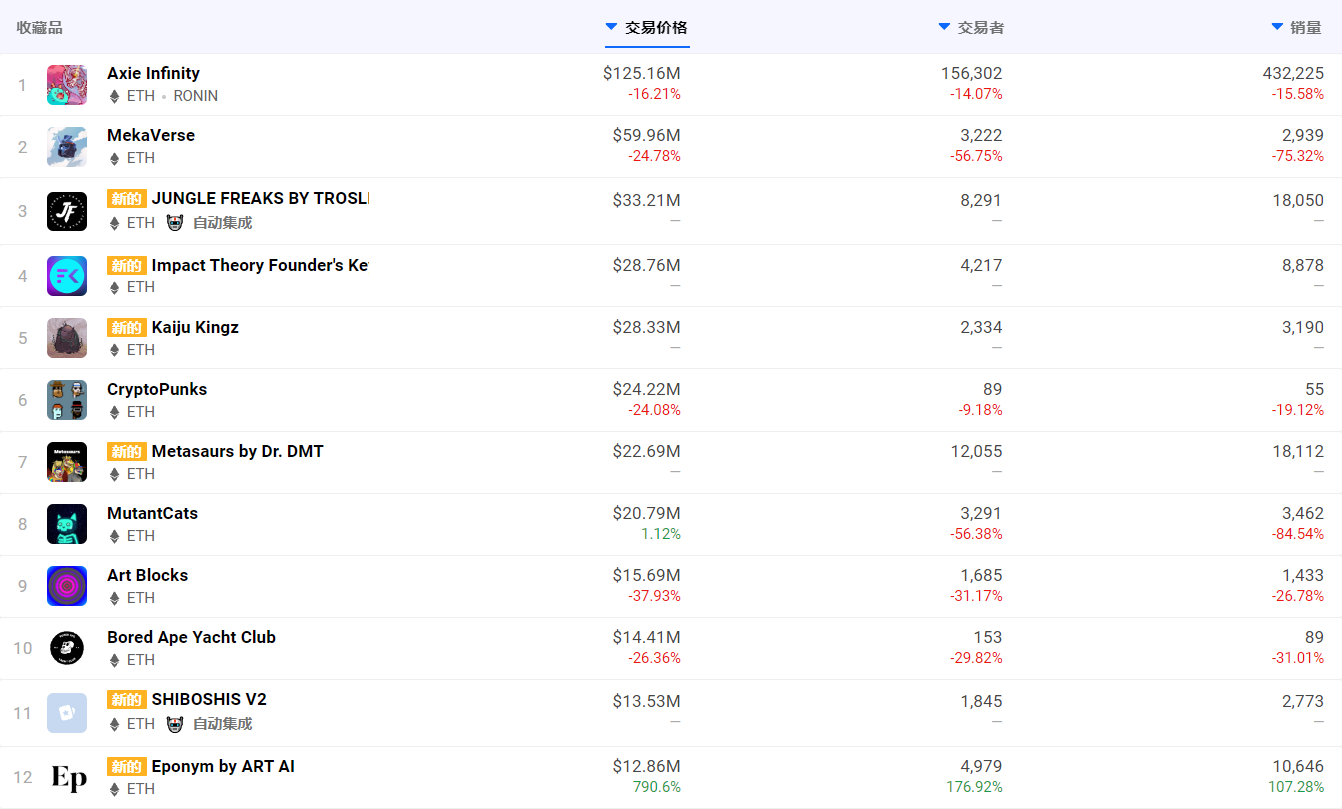Click the 新的 badge on Eponym by ART AI
The width and height of the screenshot is (1342, 809).
point(127,767)
